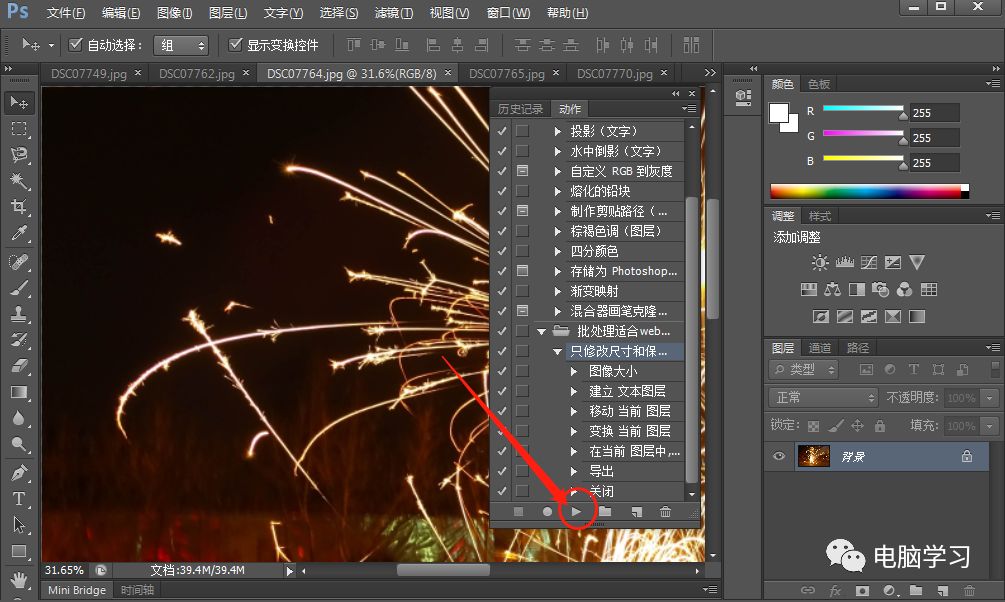The height and width of the screenshot is (602, 1005).
Task: Delete action with trash icon in Actions panel
Action: tap(665, 512)
